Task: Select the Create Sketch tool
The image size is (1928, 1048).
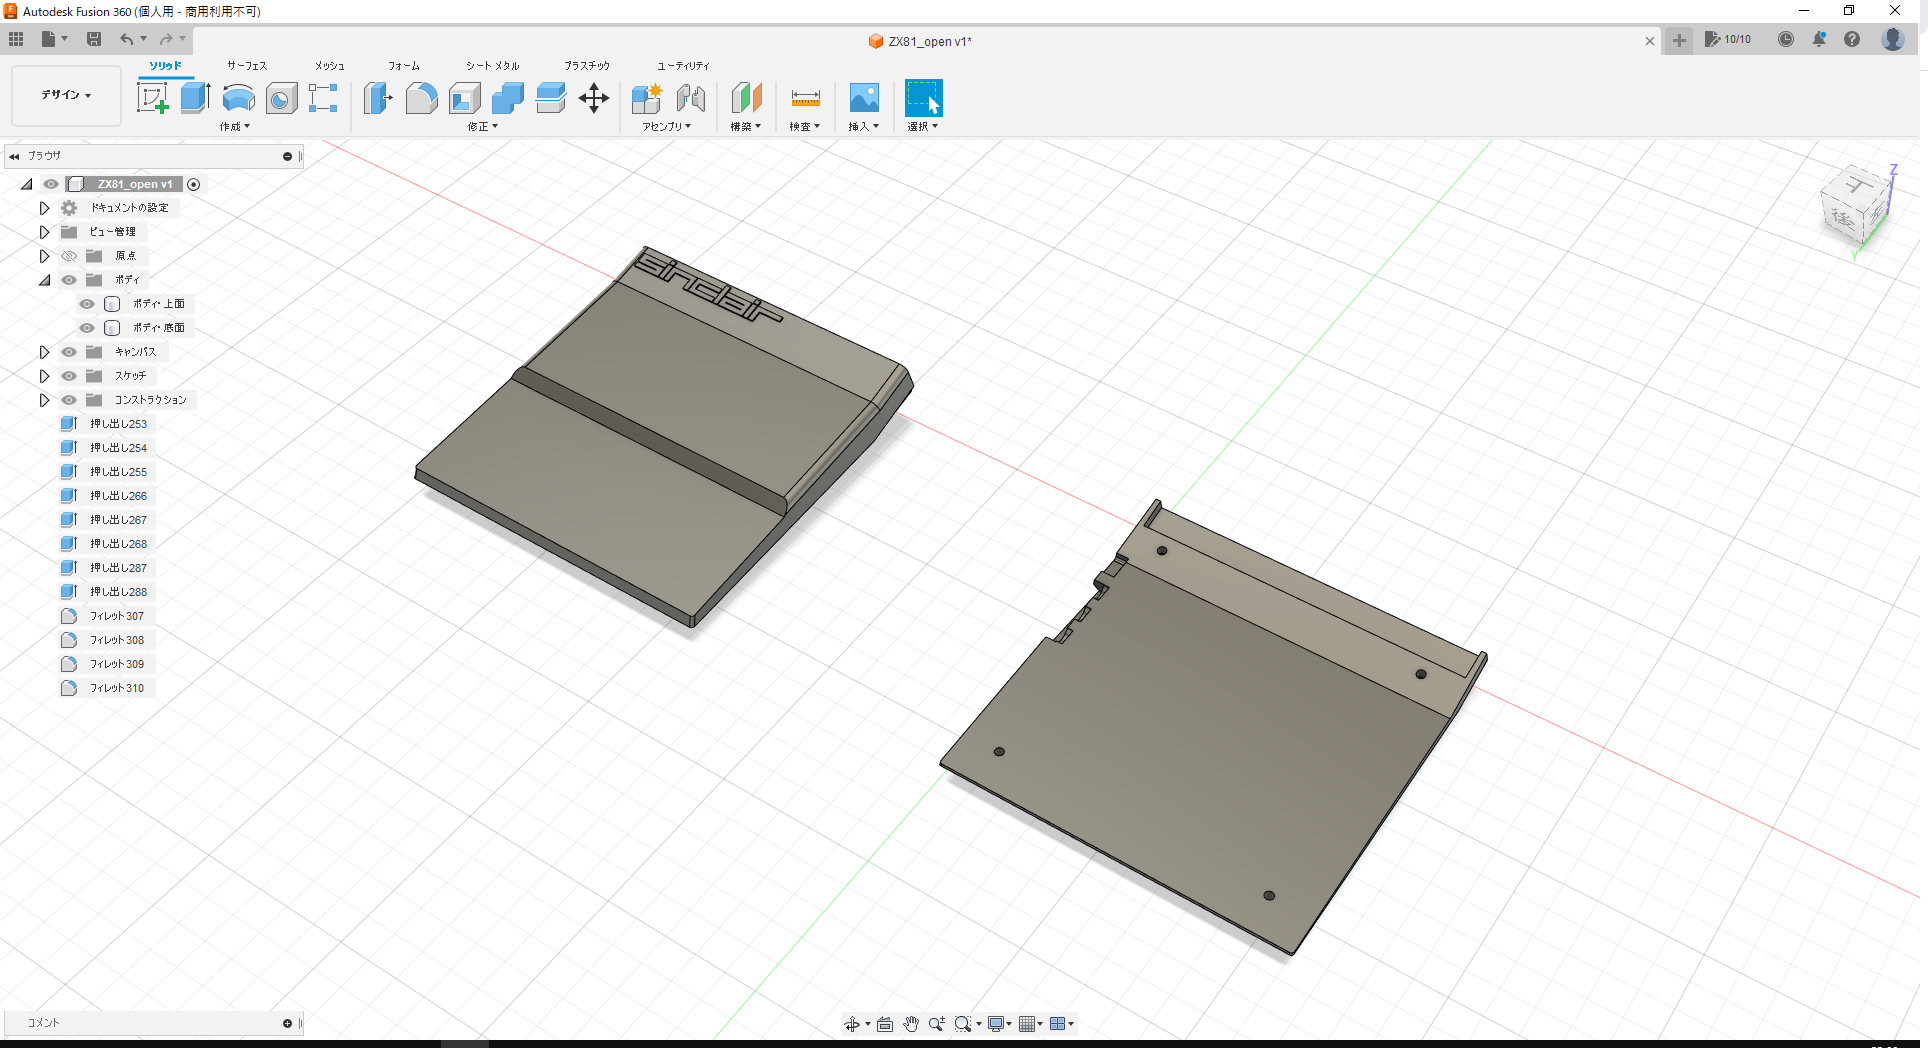Action: (x=153, y=98)
